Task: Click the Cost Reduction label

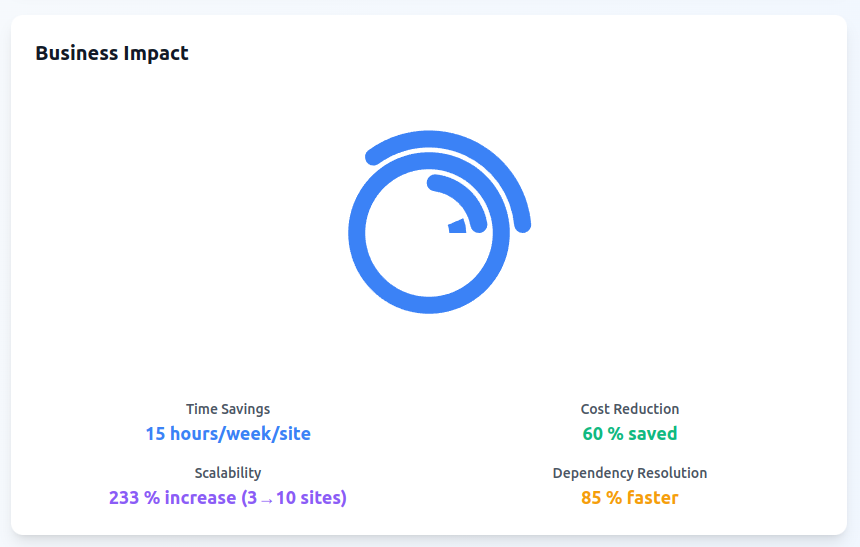Action: (630, 409)
